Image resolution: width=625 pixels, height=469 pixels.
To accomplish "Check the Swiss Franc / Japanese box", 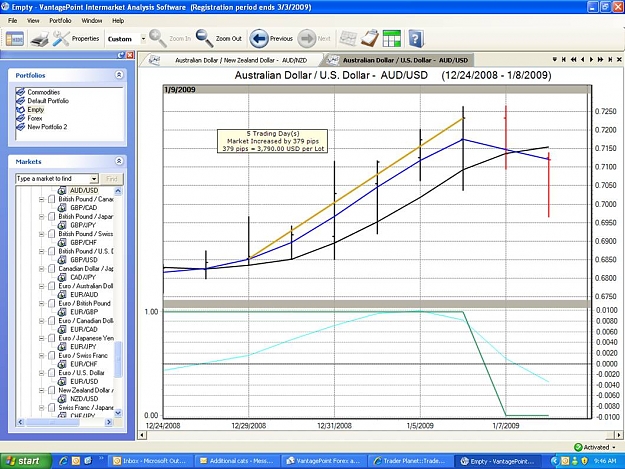I will pos(51,408).
